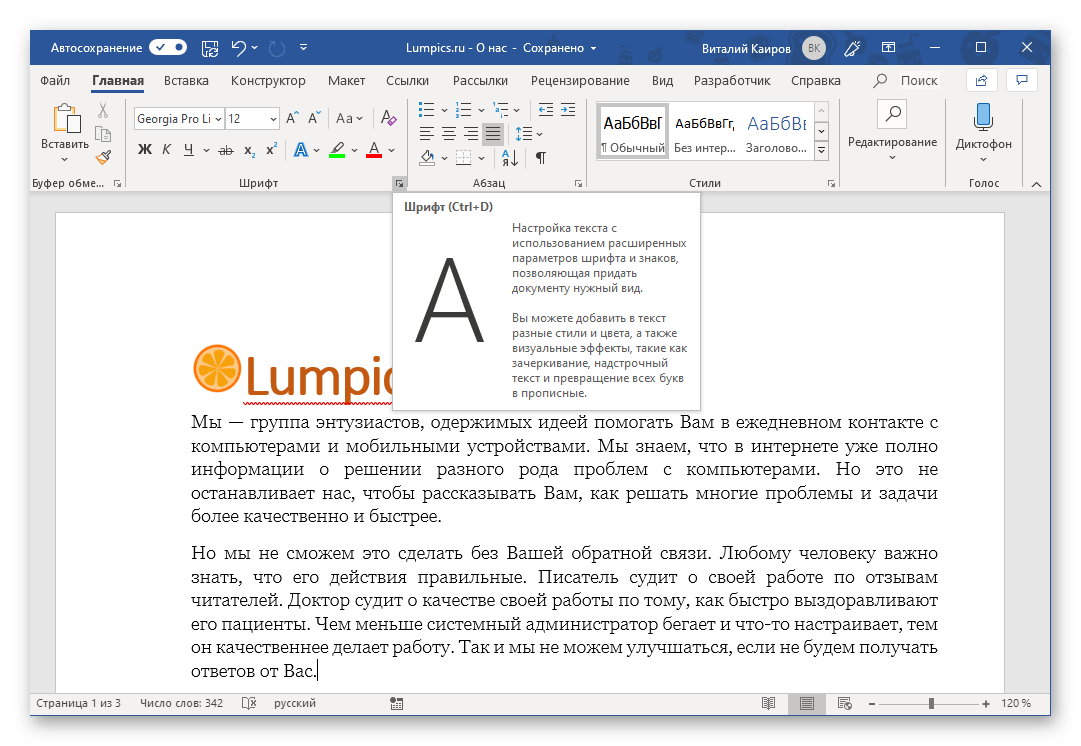Click the Show paragraph marks (¶) icon
Image resolution: width=1081 pixels, height=746 pixels.
pos(540,157)
